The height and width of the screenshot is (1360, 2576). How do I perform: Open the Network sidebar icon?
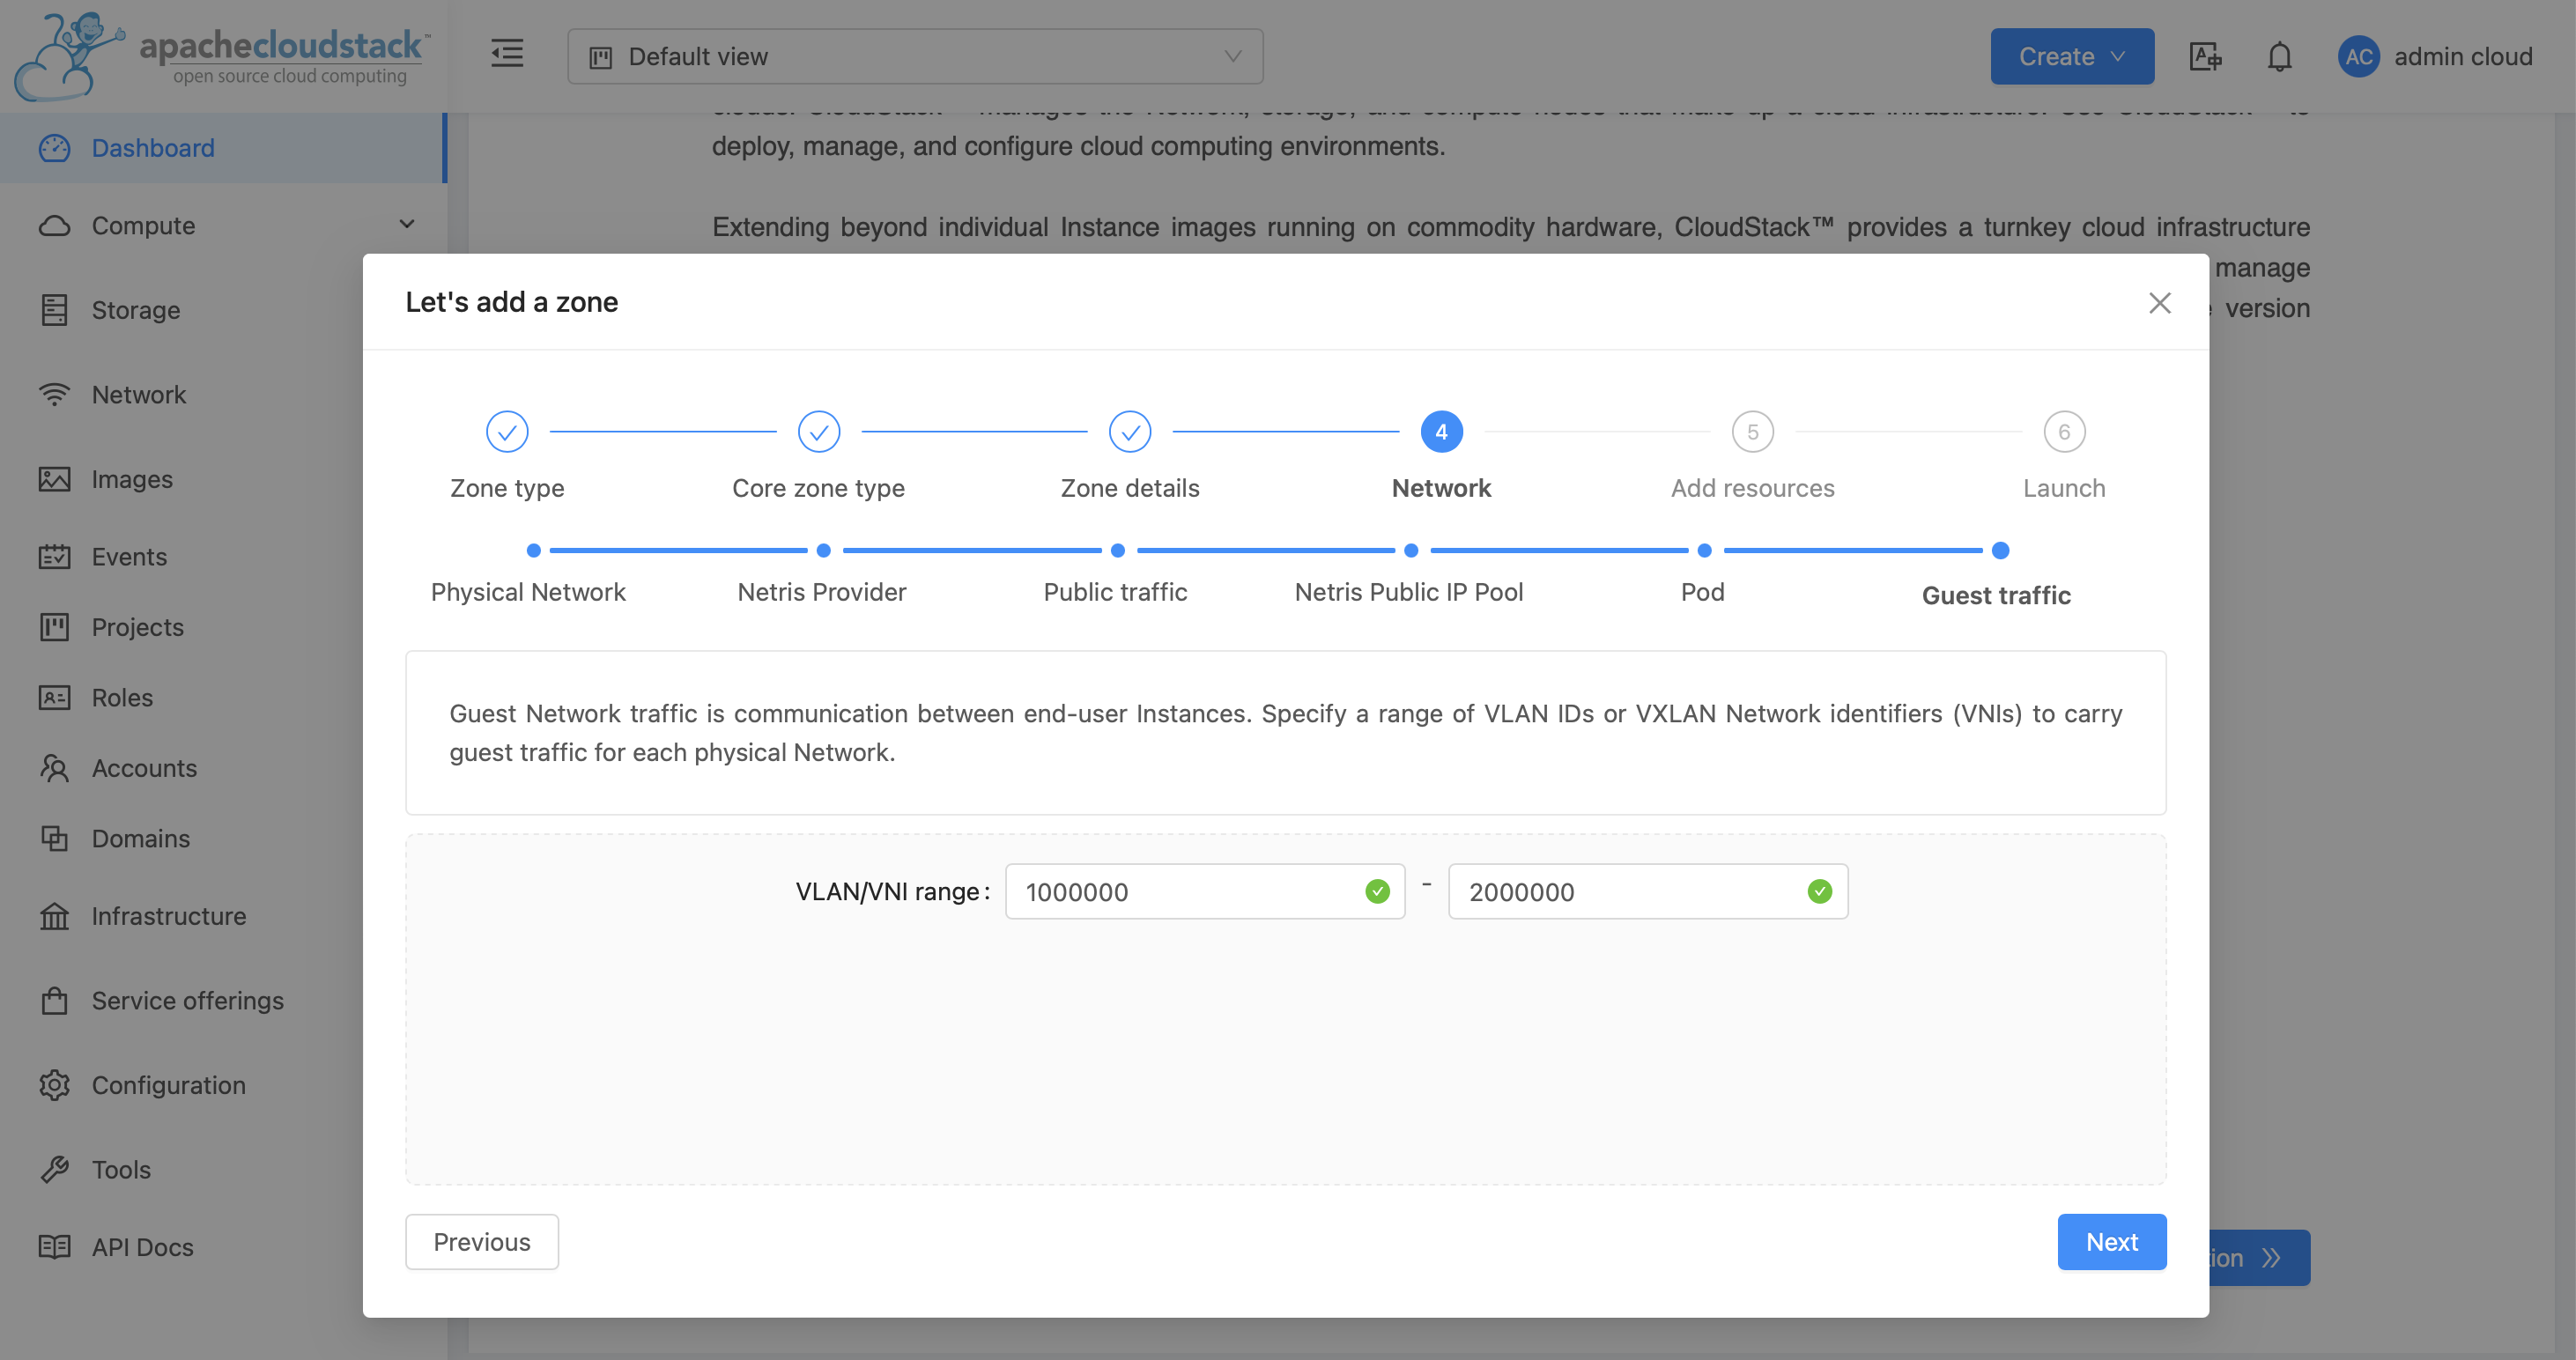pos(55,394)
